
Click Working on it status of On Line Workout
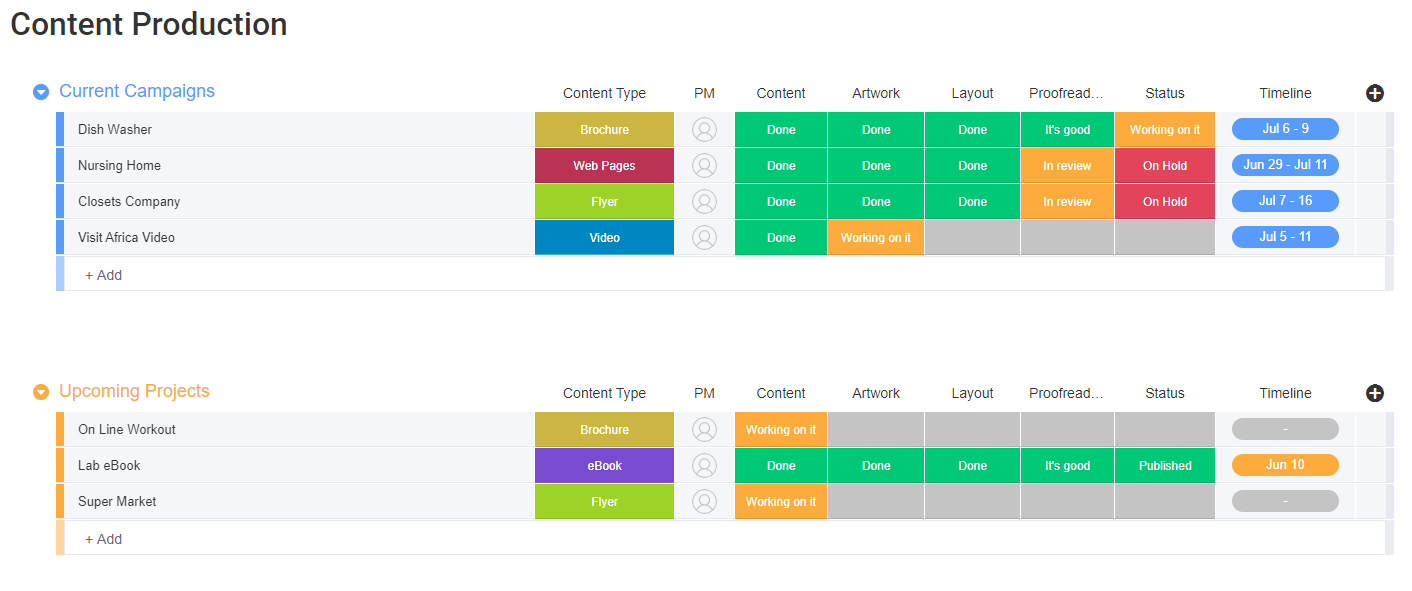[x=780, y=429]
